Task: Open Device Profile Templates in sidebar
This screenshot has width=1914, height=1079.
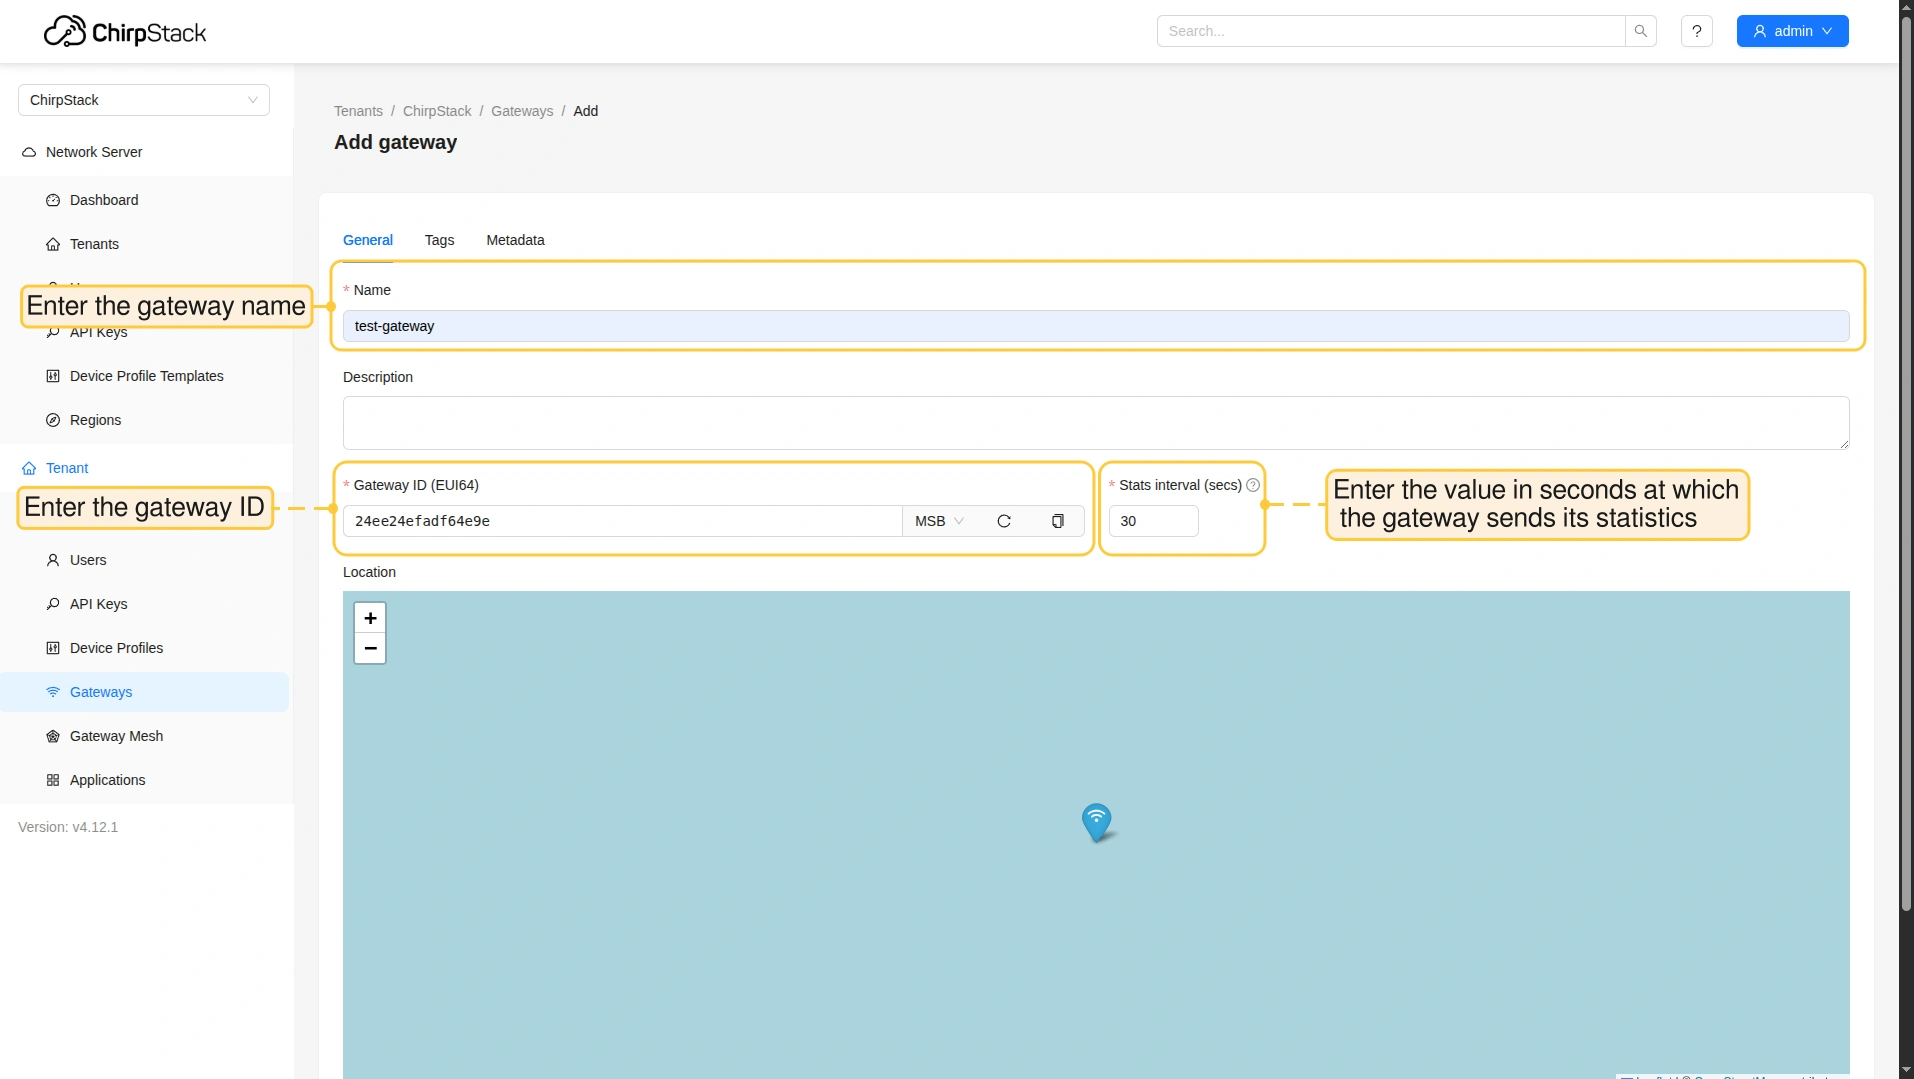Action: [x=146, y=376]
